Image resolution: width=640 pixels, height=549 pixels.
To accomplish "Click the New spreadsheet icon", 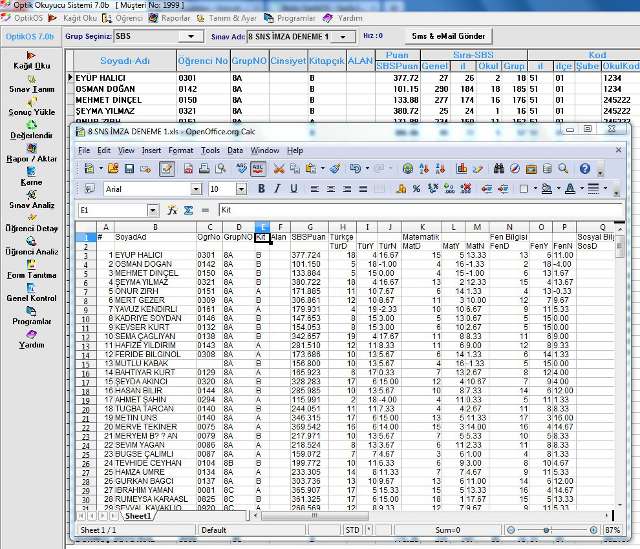I will click(89, 169).
